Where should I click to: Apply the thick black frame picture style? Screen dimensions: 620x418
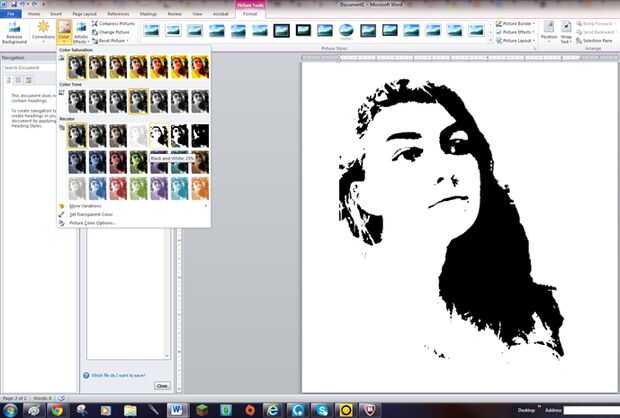tap(281, 30)
